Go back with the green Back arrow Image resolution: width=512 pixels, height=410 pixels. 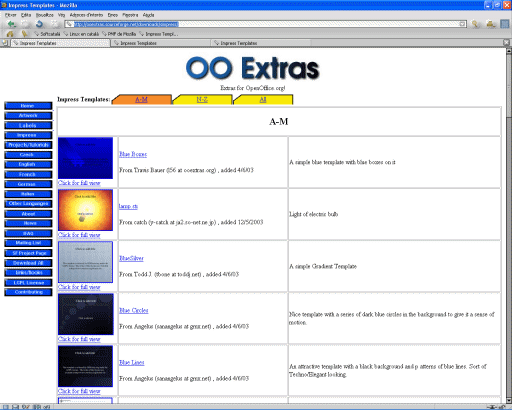pyautogui.click(x=12, y=24)
